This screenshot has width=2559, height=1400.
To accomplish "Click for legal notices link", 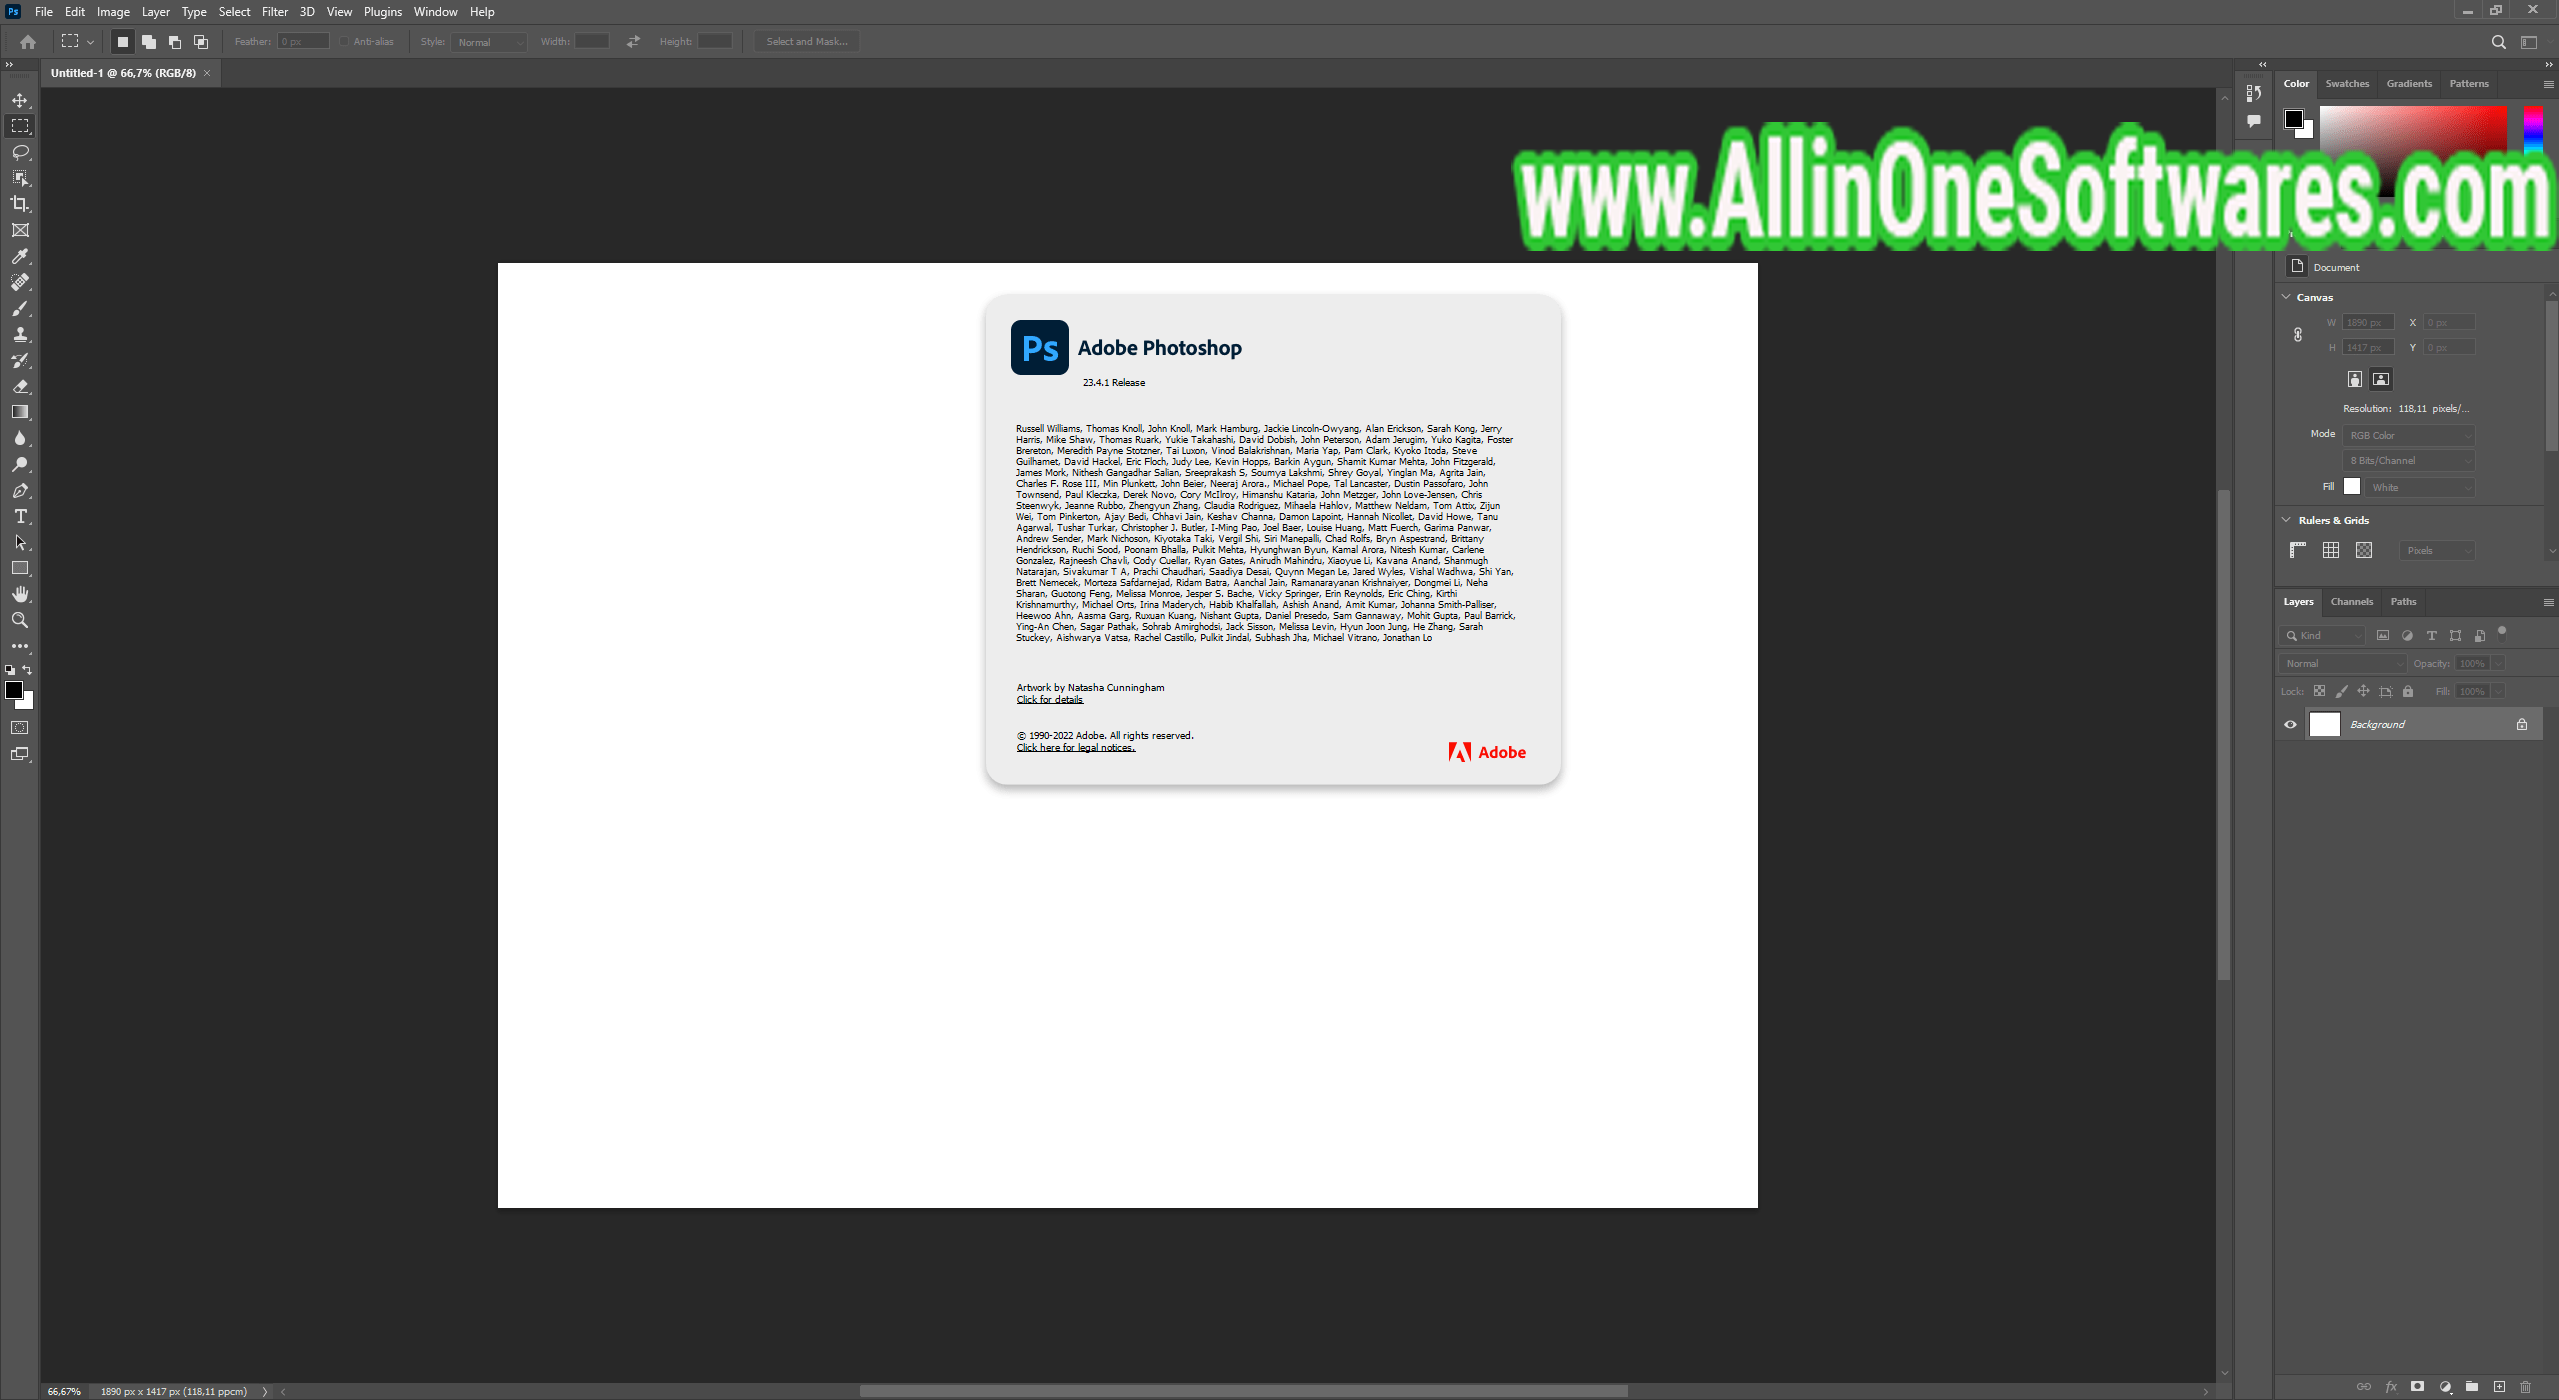I will (1074, 745).
